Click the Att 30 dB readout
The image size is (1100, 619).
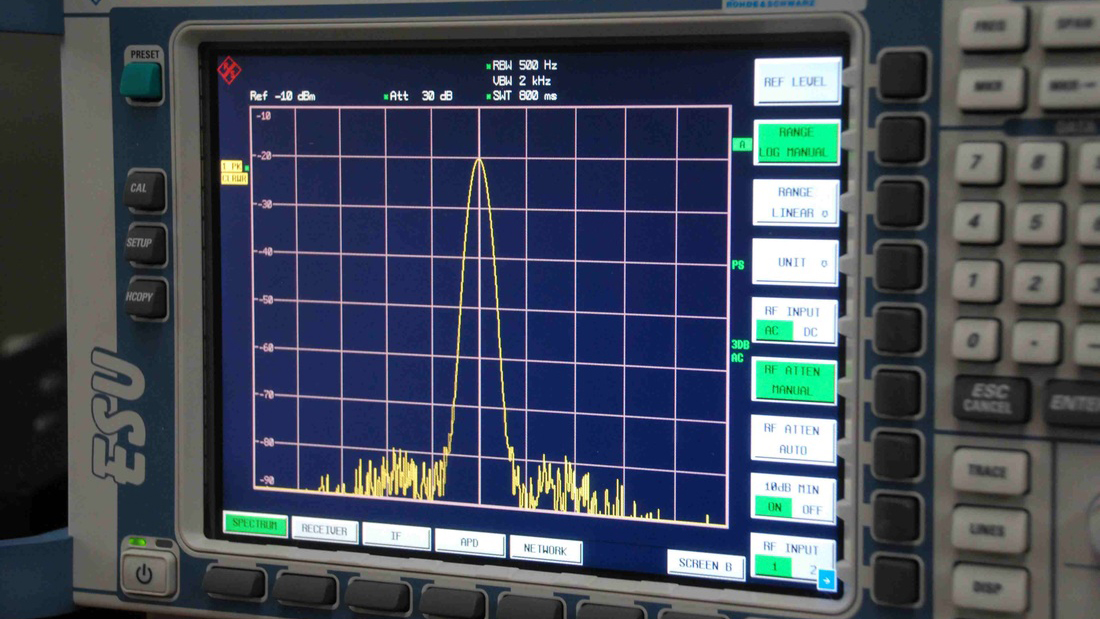[x=419, y=96]
